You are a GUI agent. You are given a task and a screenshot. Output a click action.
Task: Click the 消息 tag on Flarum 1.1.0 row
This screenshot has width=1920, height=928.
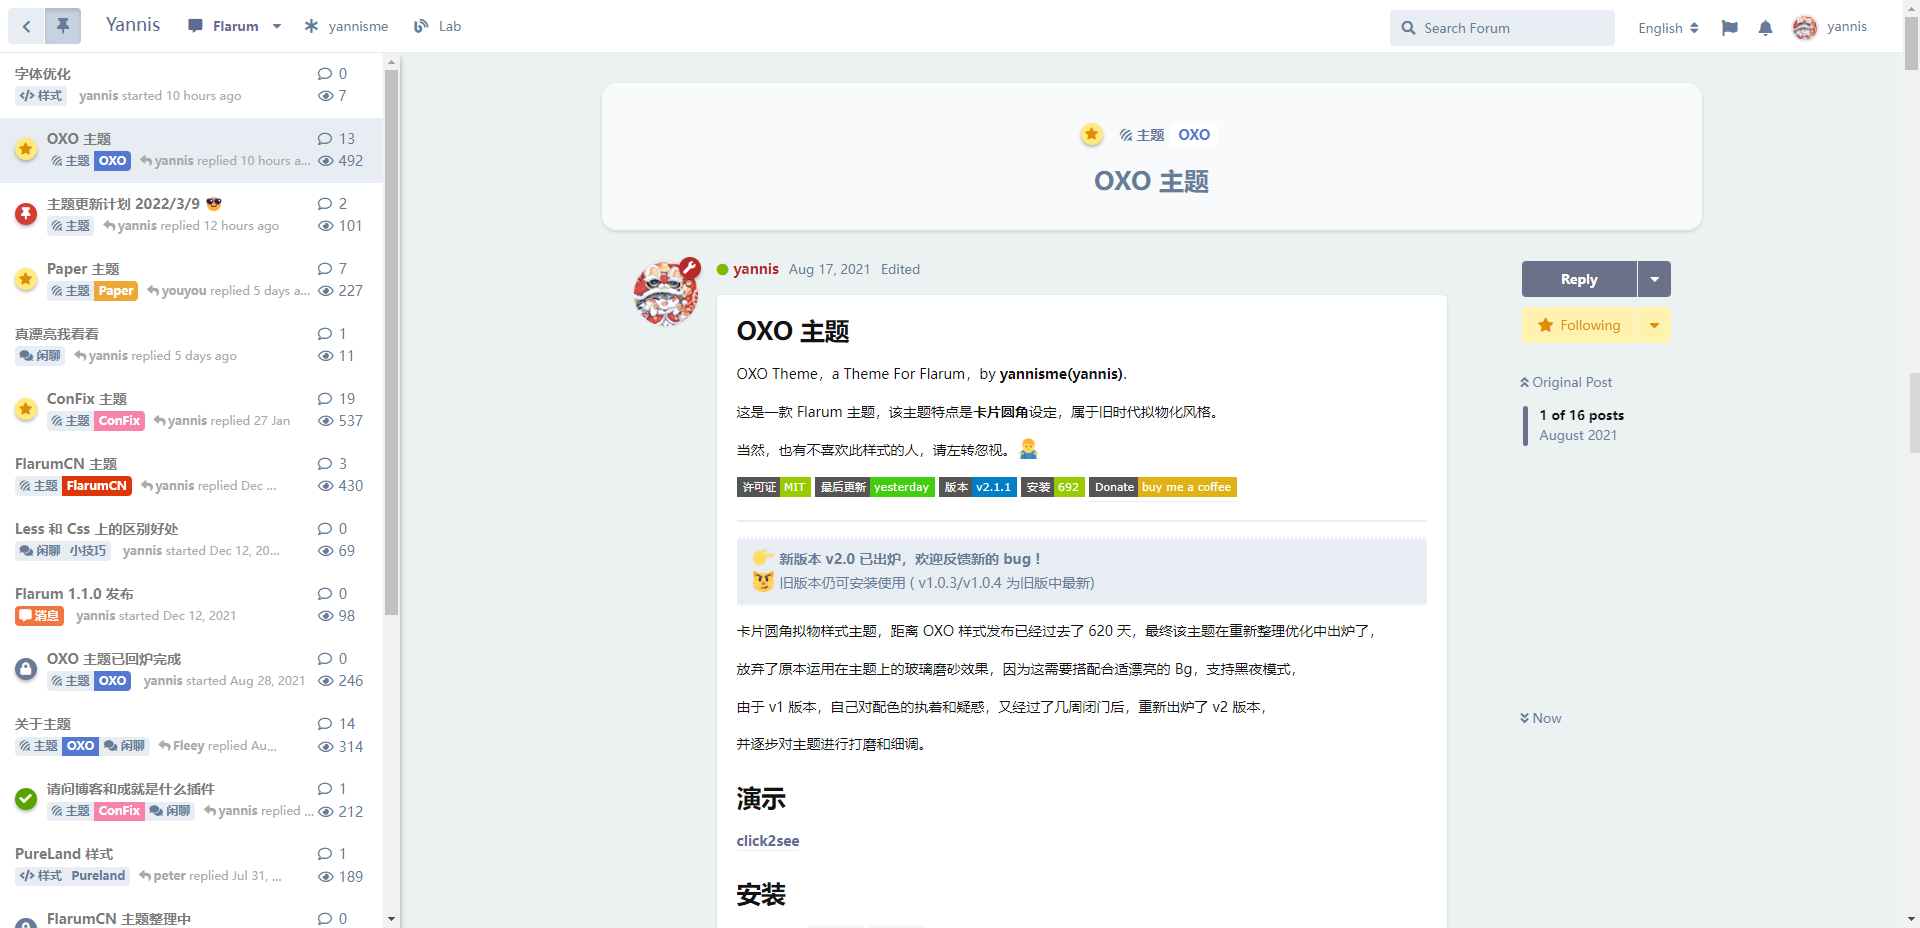click(40, 616)
